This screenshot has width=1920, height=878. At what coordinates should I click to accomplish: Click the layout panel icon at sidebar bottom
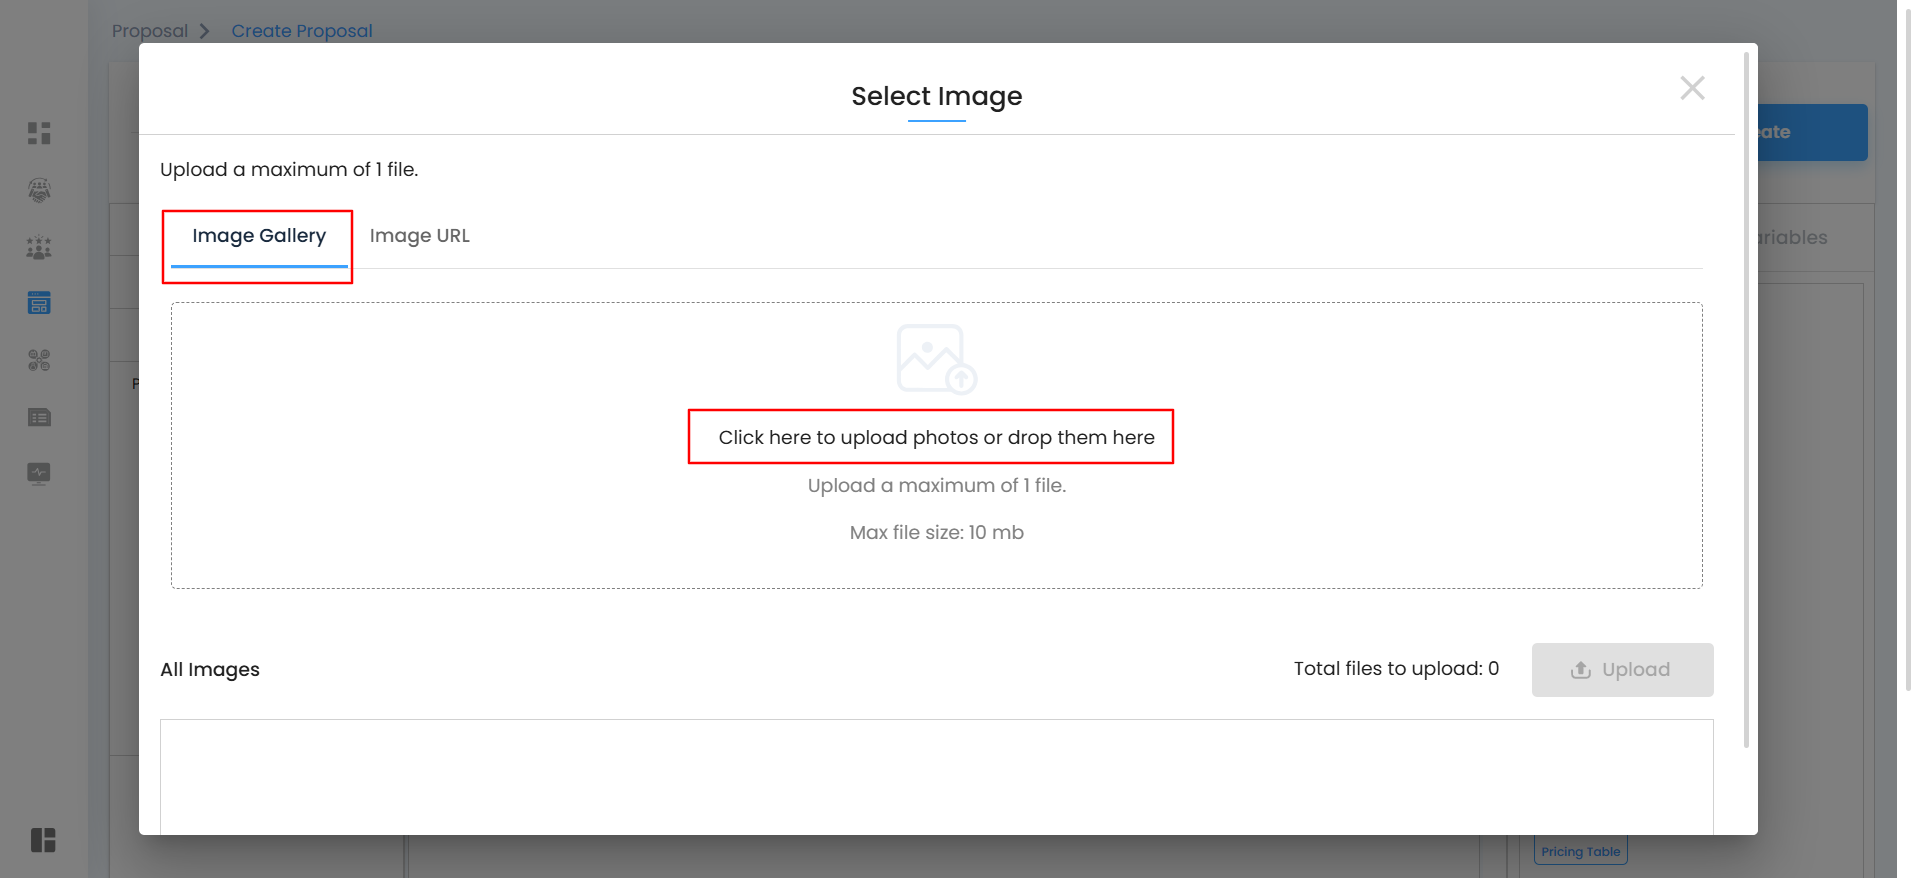click(x=43, y=840)
